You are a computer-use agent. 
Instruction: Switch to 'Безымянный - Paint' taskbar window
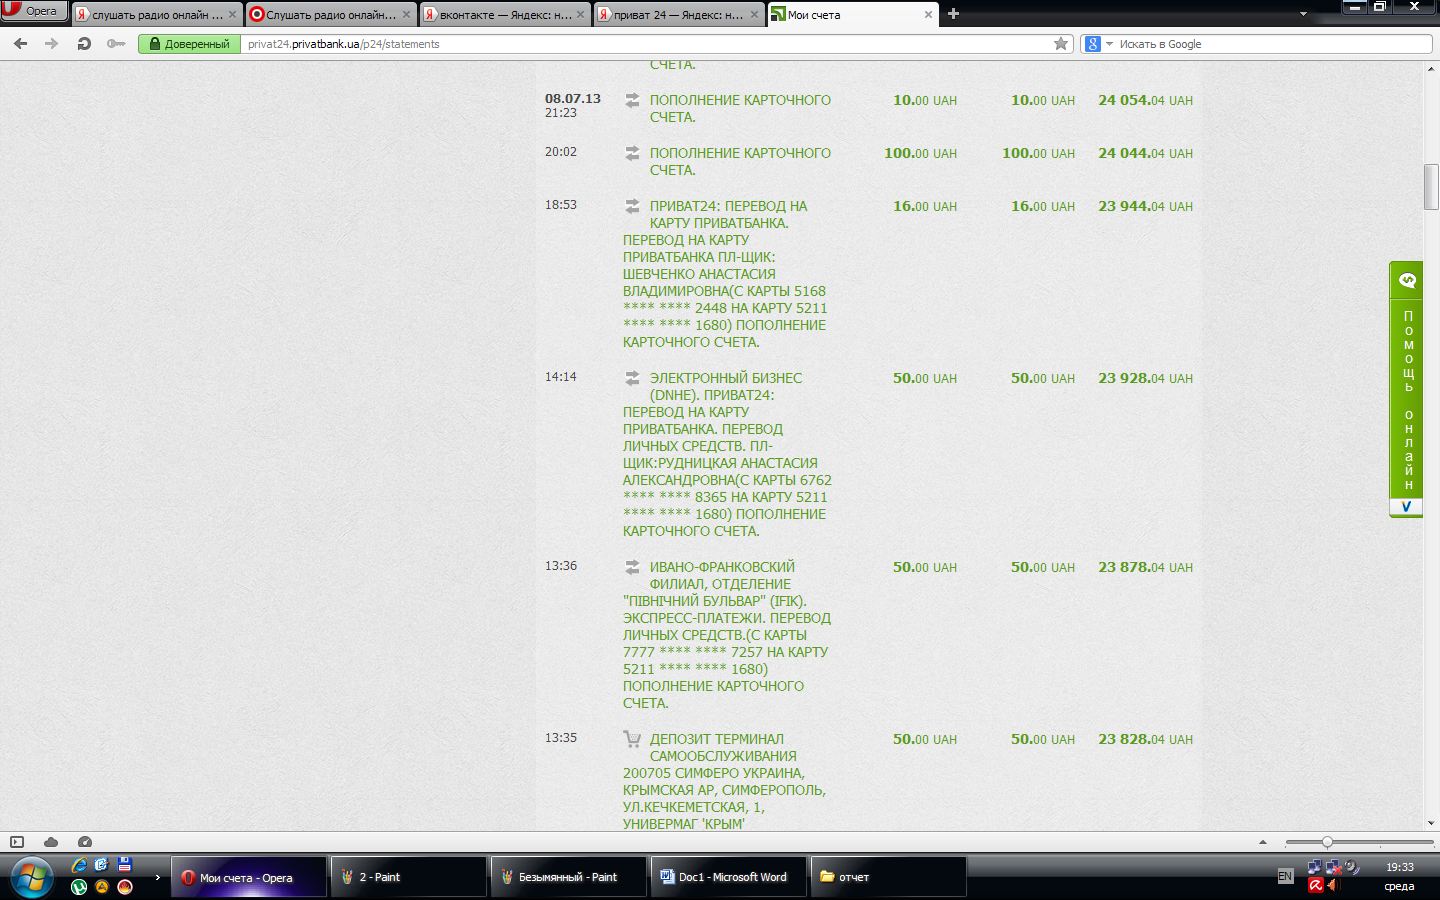568,877
